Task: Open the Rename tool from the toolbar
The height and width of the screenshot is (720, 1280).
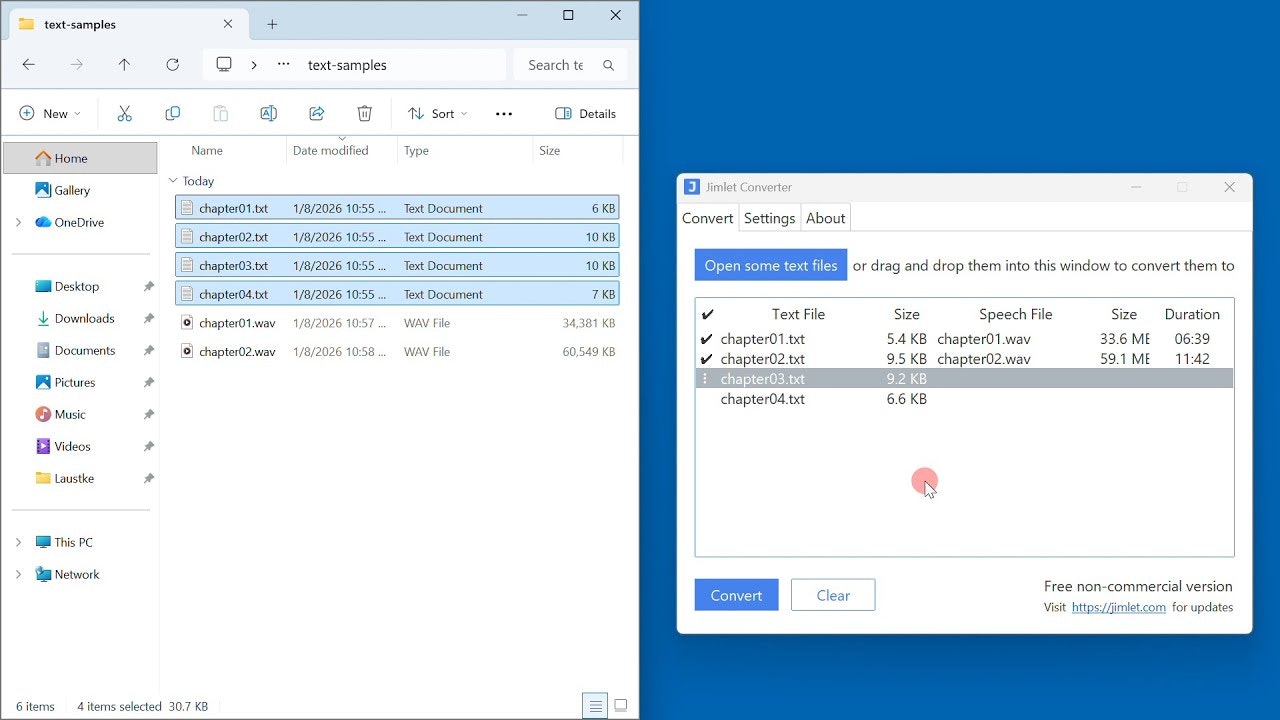Action: pyautogui.click(x=268, y=113)
